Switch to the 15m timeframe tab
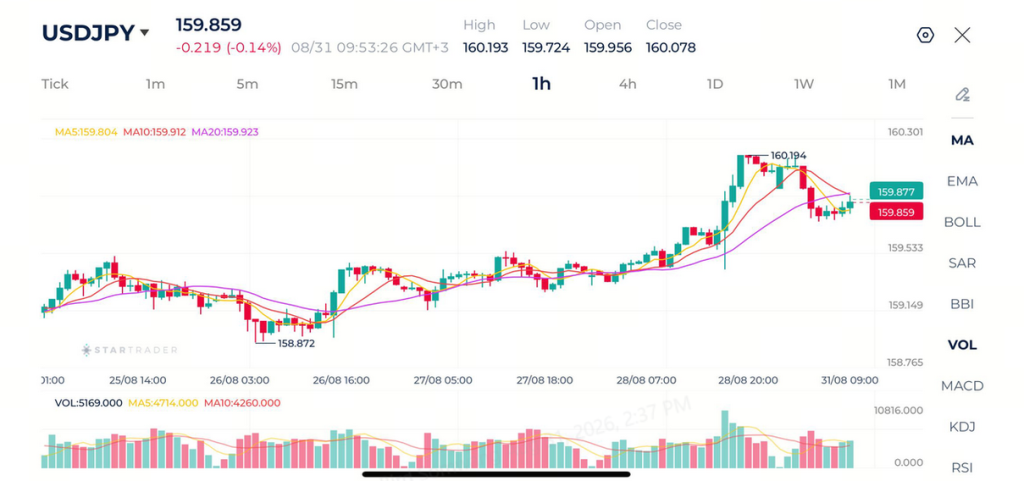Viewport: 1024px width, 481px height. click(344, 84)
